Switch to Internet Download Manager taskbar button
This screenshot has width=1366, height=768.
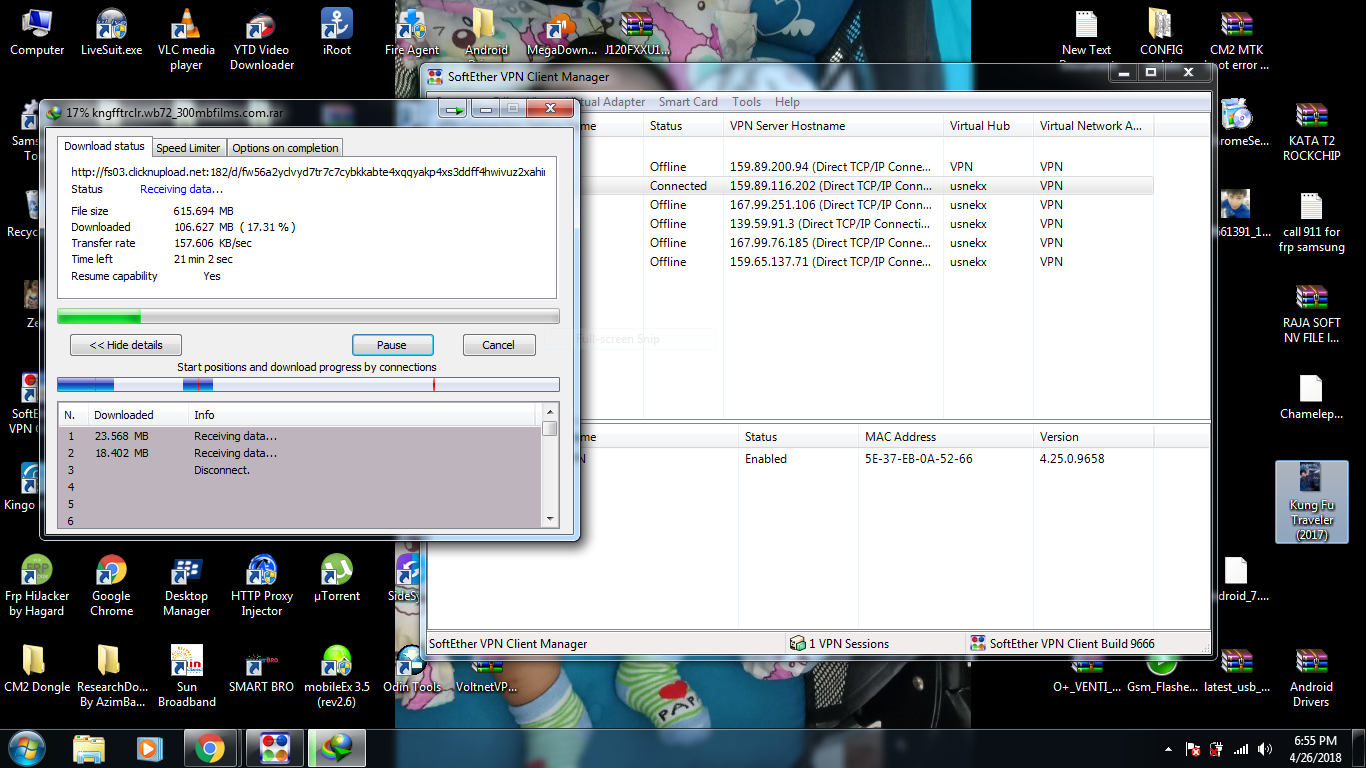[x=335, y=748]
